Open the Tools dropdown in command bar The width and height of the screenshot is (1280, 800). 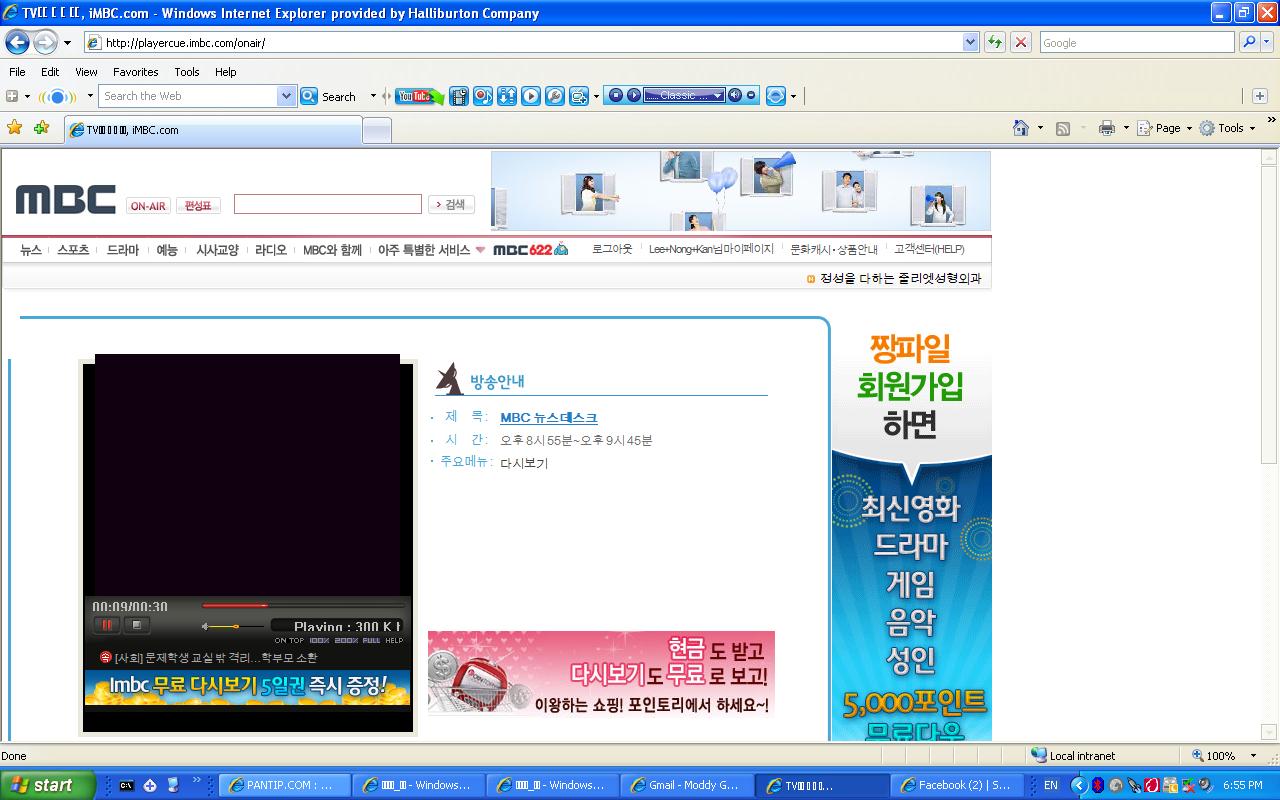[x=1252, y=128]
